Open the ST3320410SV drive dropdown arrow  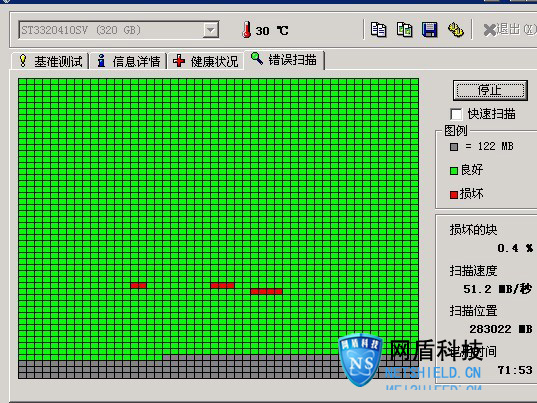(211, 30)
